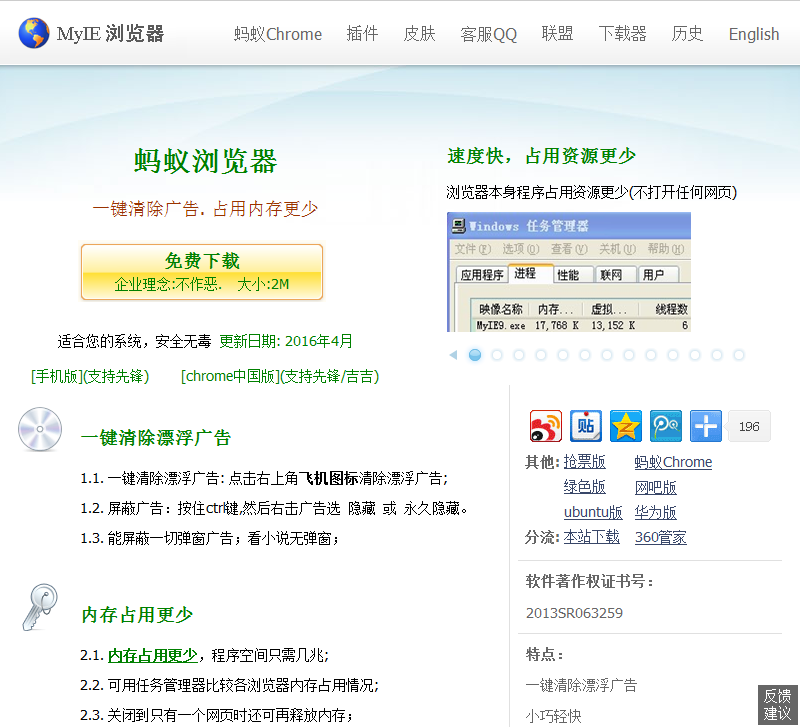Click the CD disc icon
800x727 pixels.
pyautogui.click(x=40, y=429)
